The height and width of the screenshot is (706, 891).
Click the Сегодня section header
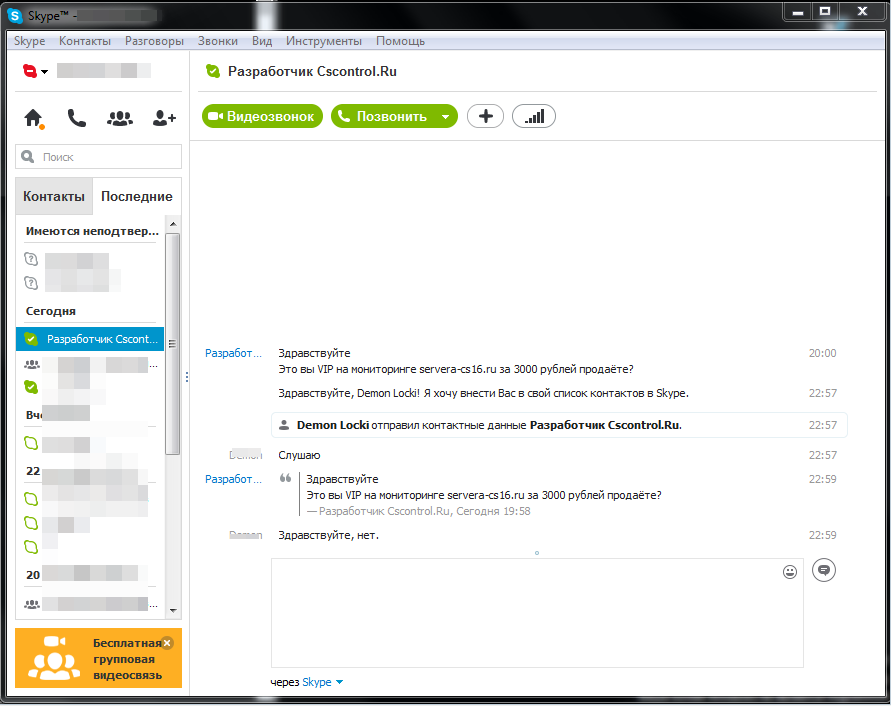point(51,311)
